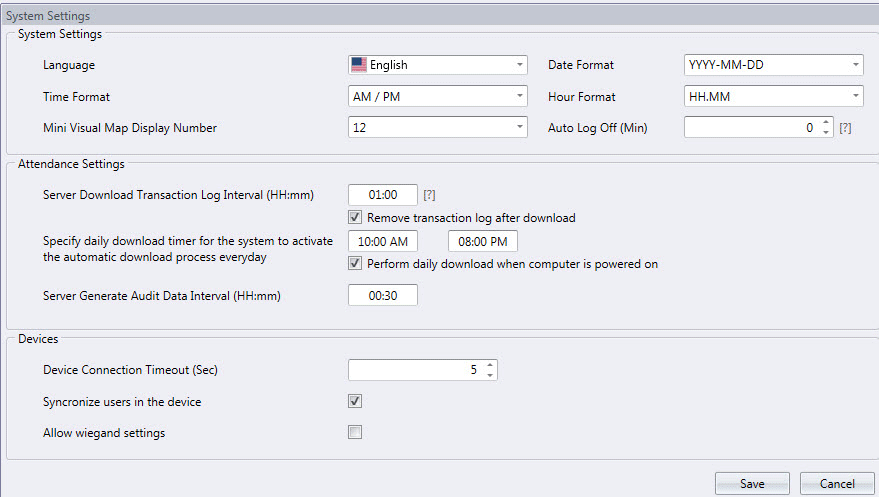Click the Audit Data Interval 00:30 field

[383, 295]
